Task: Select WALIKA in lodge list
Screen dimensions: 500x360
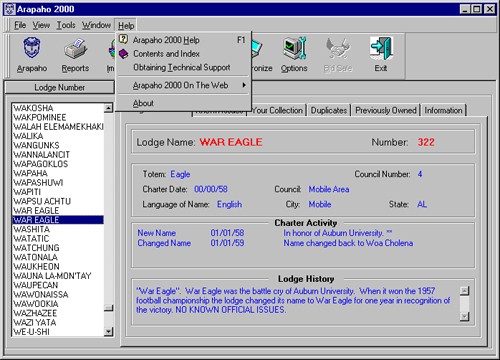Action: tap(58, 136)
